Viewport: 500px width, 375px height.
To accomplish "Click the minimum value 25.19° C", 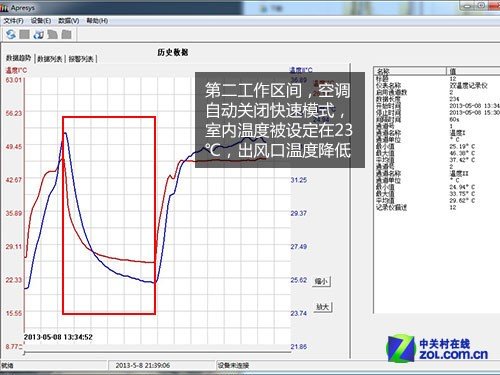I will pos(462,147).
